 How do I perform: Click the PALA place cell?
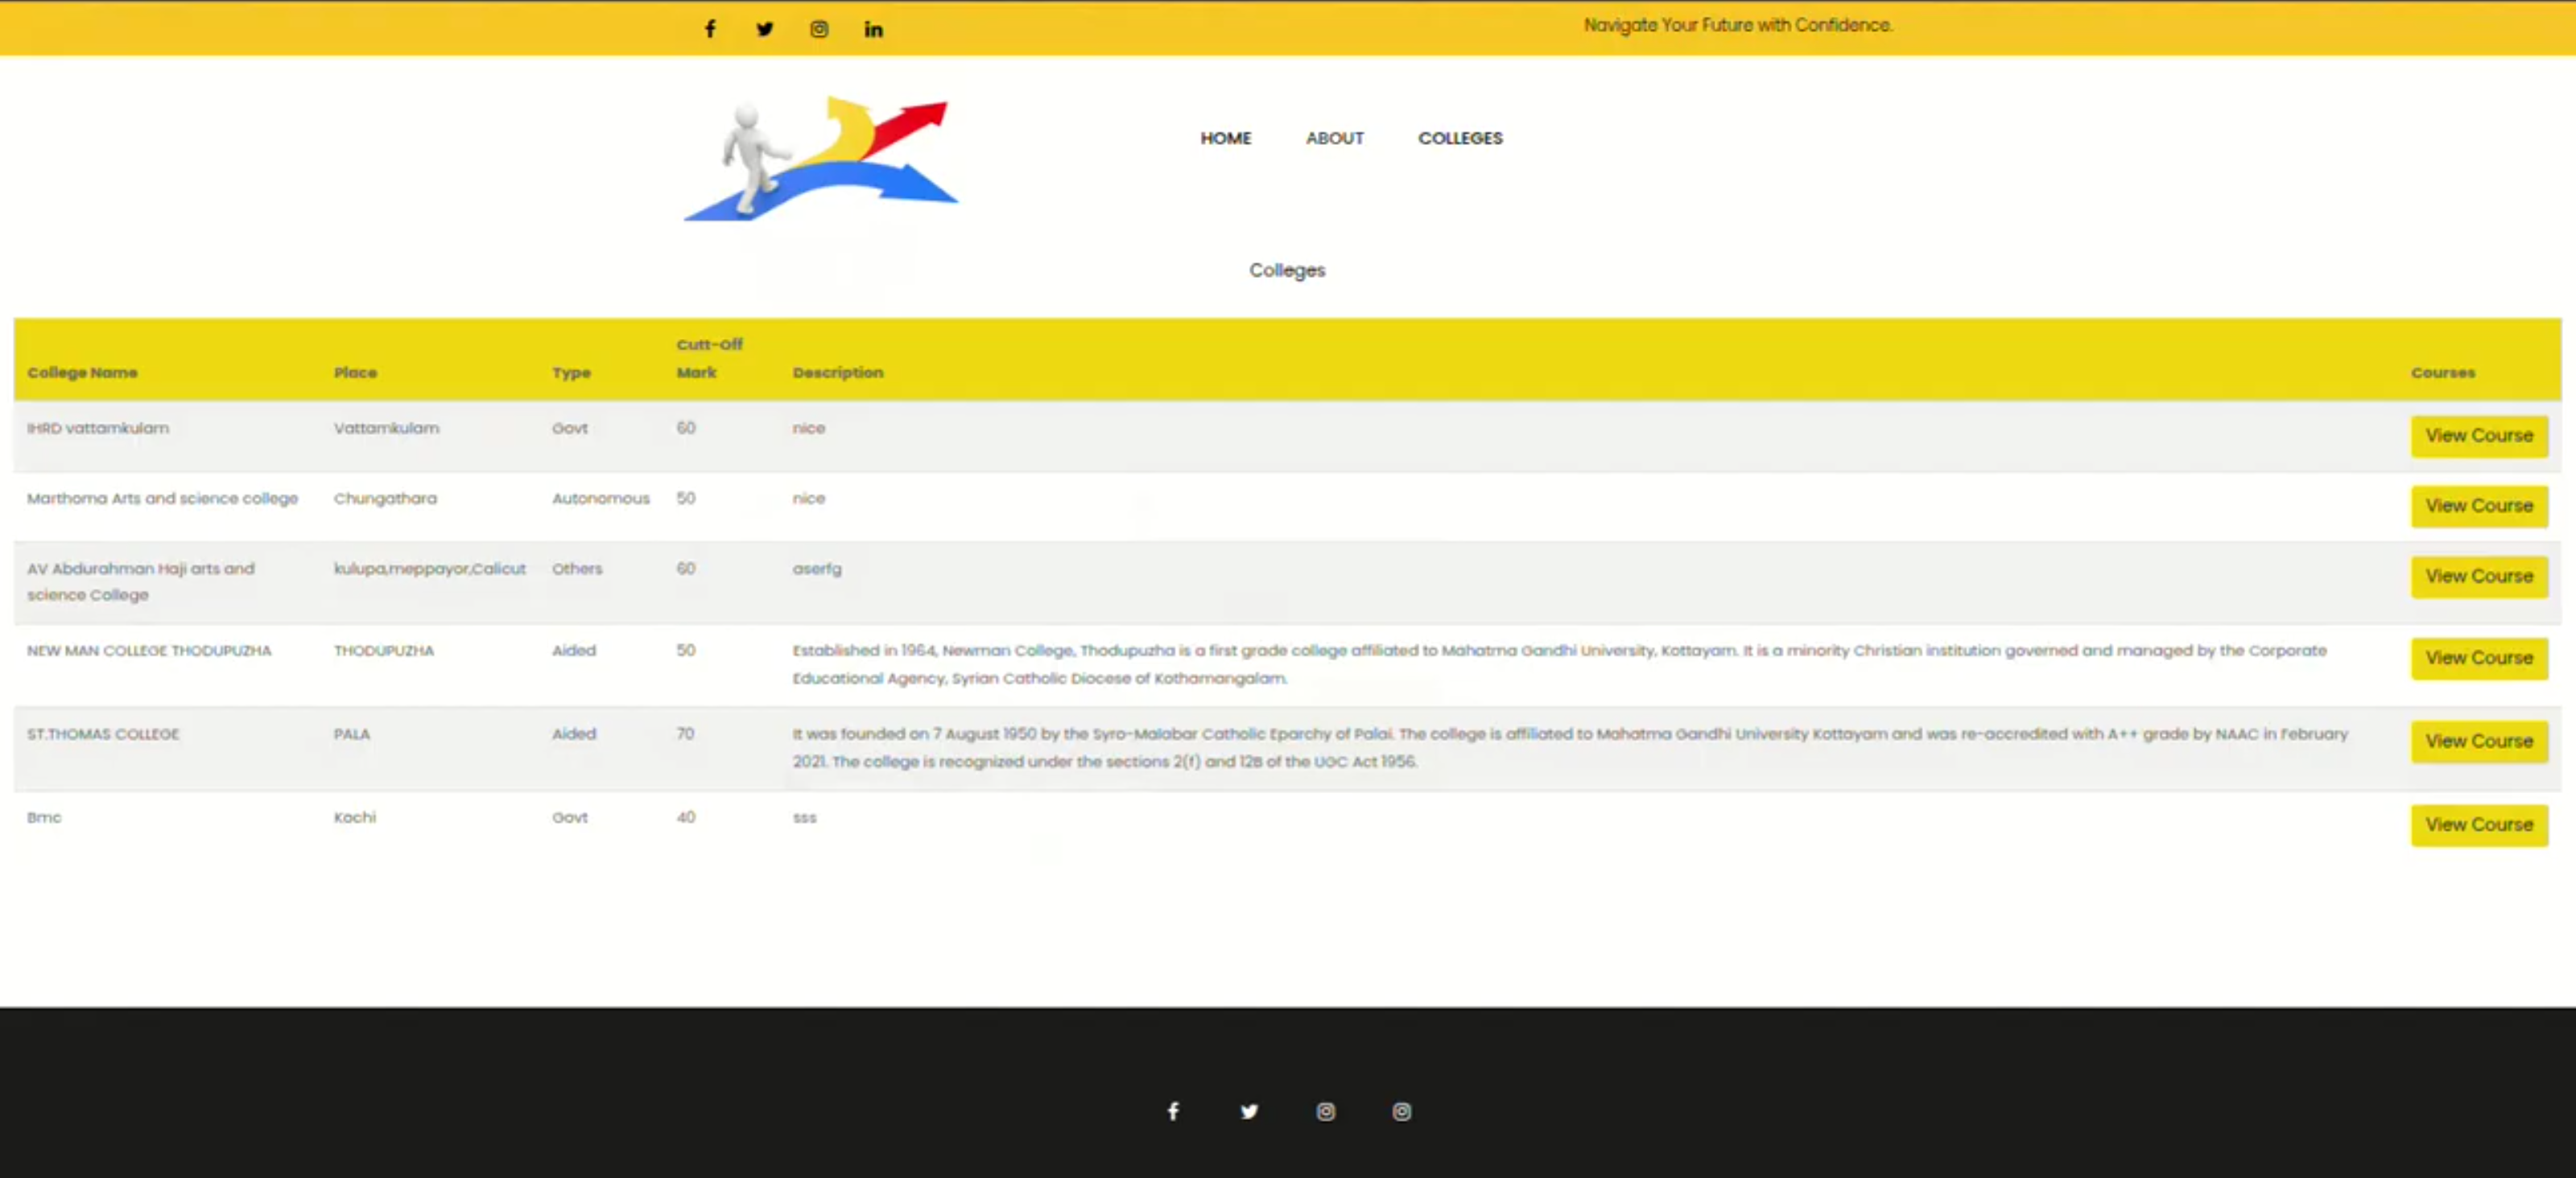(352, 734)
